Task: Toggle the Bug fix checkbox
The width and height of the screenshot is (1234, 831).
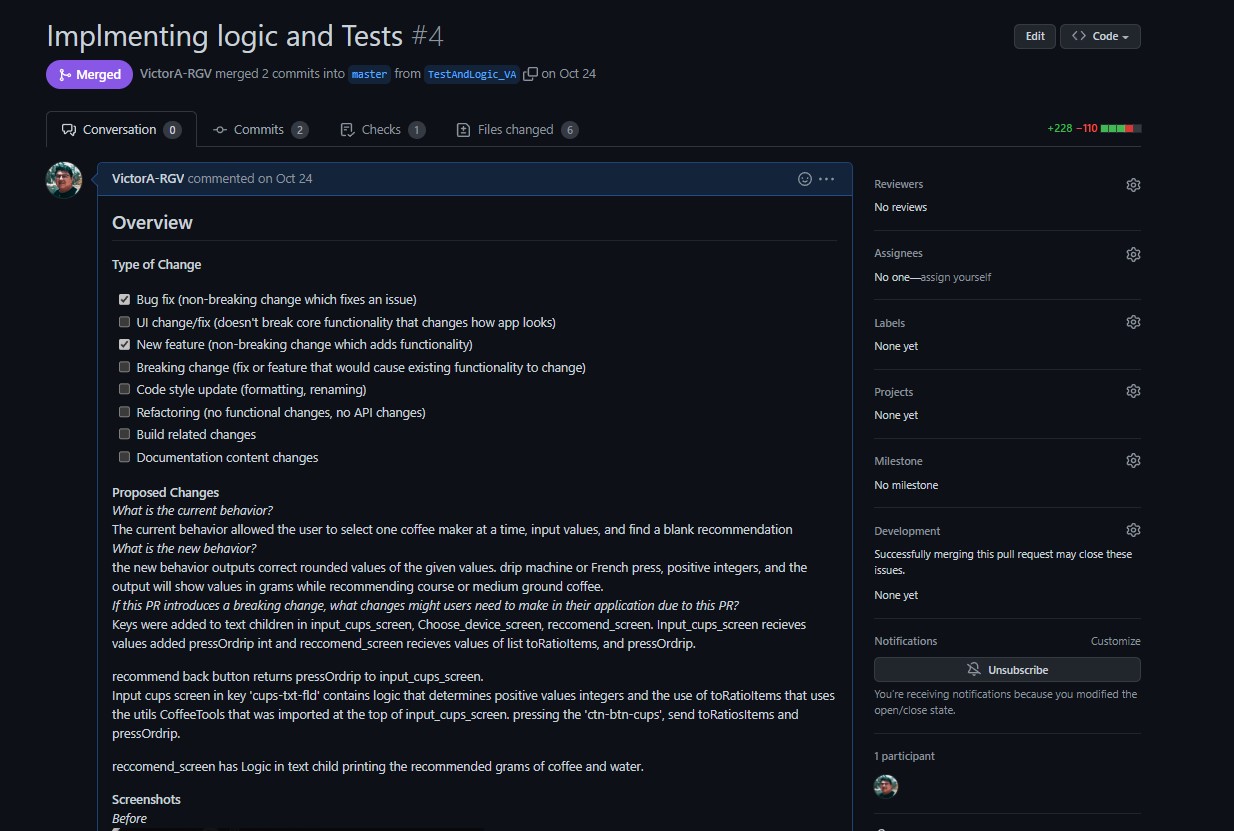Action: pyautogui.click(x=125, y=299)
